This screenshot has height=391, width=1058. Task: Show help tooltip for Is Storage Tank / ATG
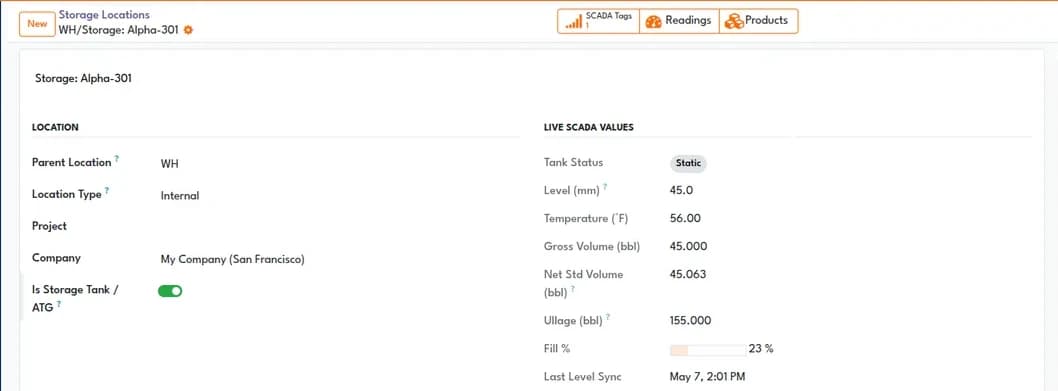[x=59, y=305]
